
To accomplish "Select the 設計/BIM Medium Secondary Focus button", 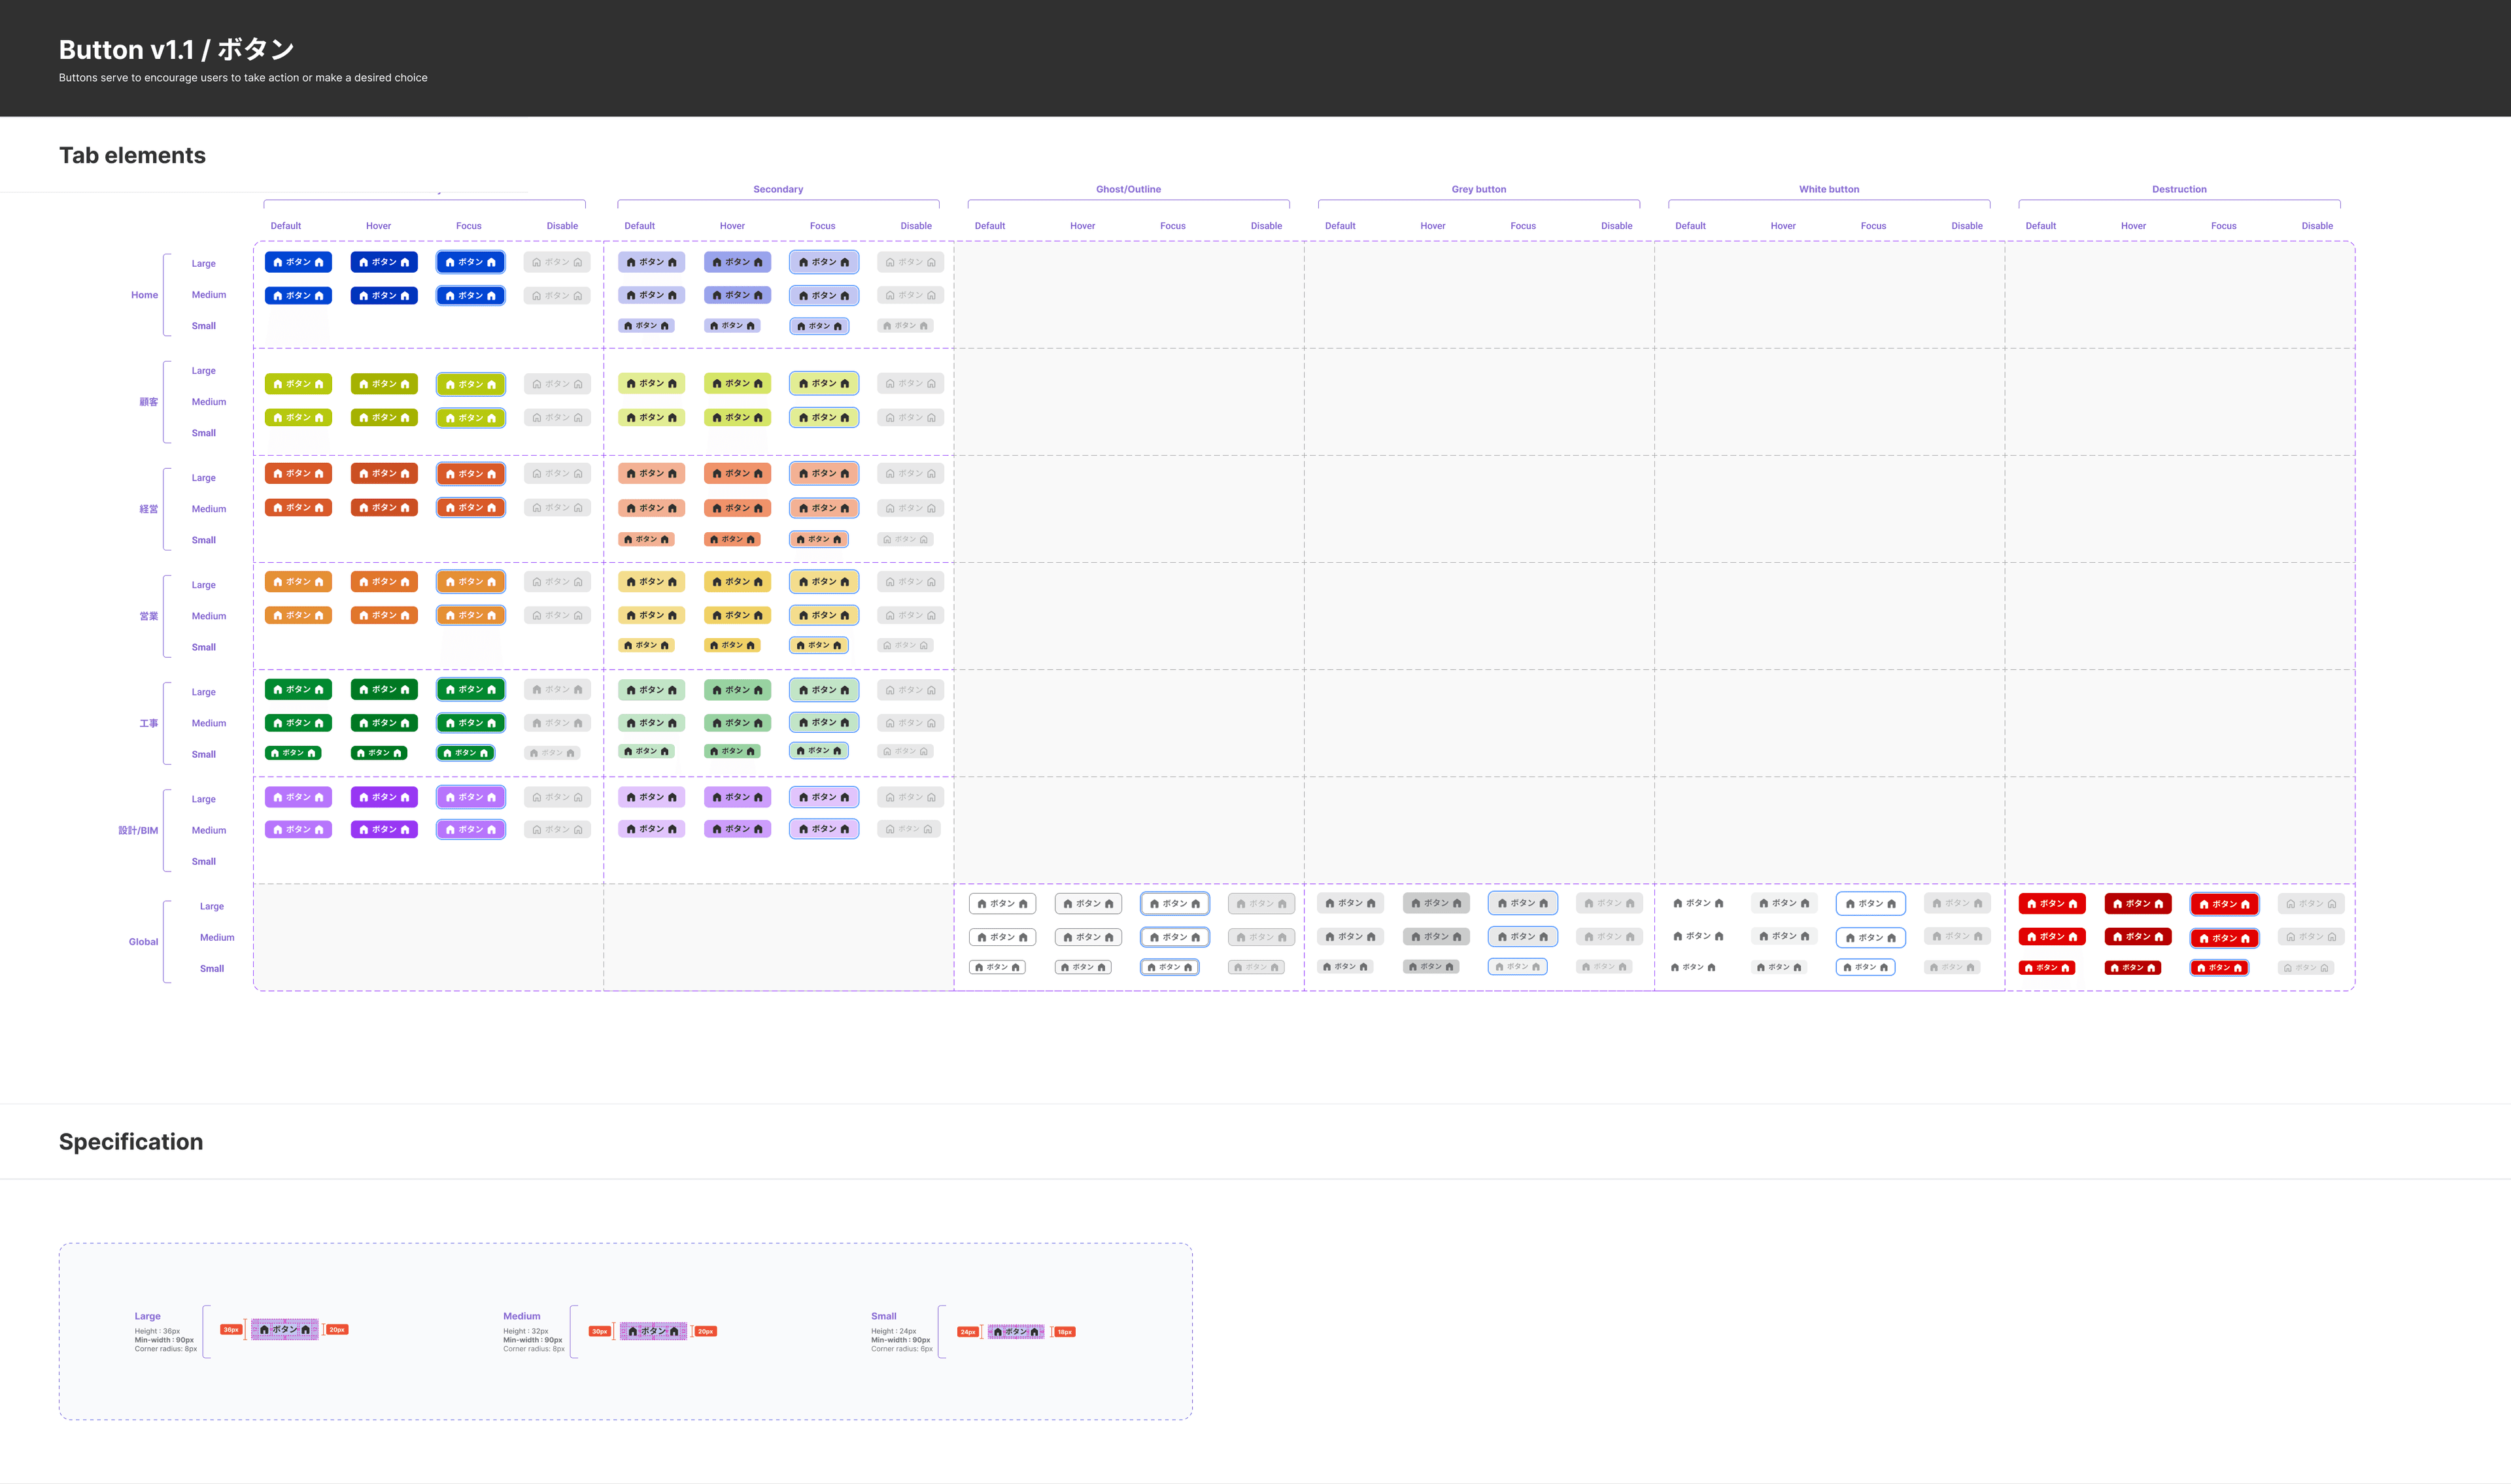I will [x=823, y=829].
